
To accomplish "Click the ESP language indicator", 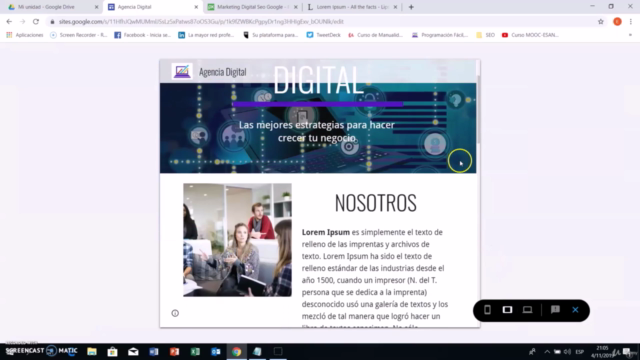I will [580, 351].
